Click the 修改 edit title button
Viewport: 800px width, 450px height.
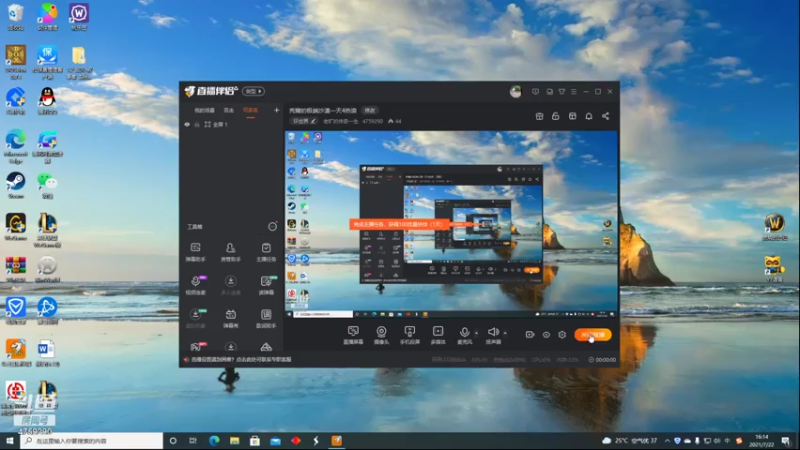pos(369,110)
